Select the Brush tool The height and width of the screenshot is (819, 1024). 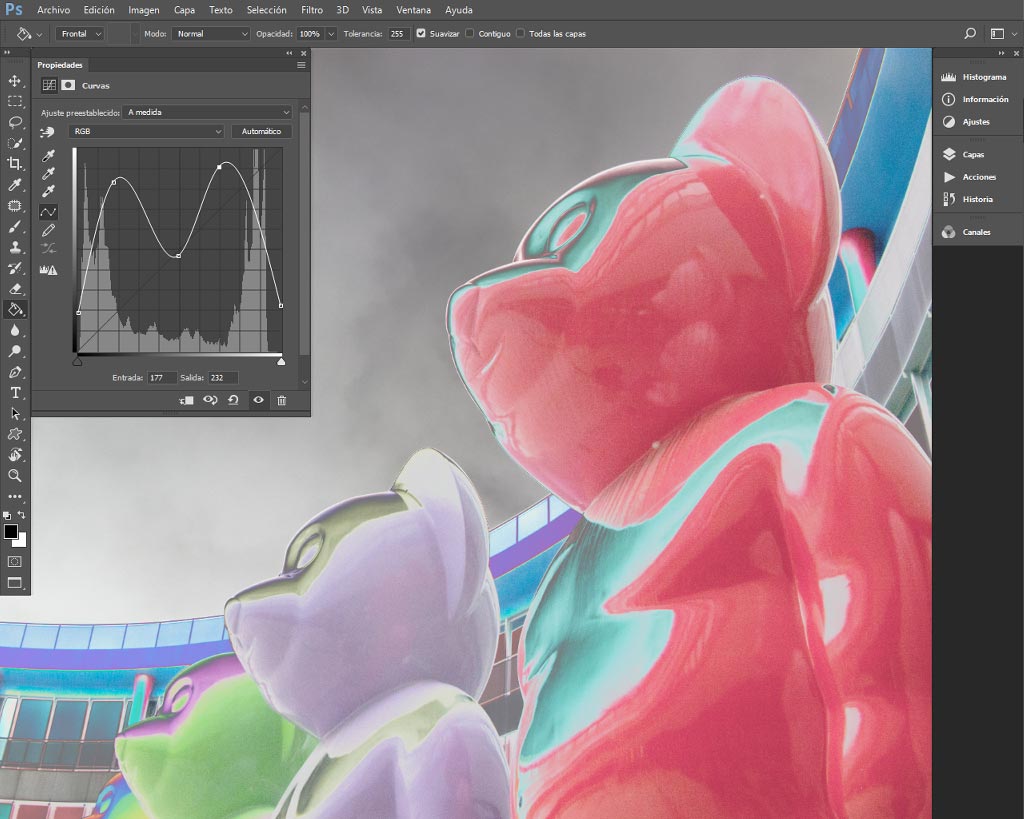click(14, 227)
